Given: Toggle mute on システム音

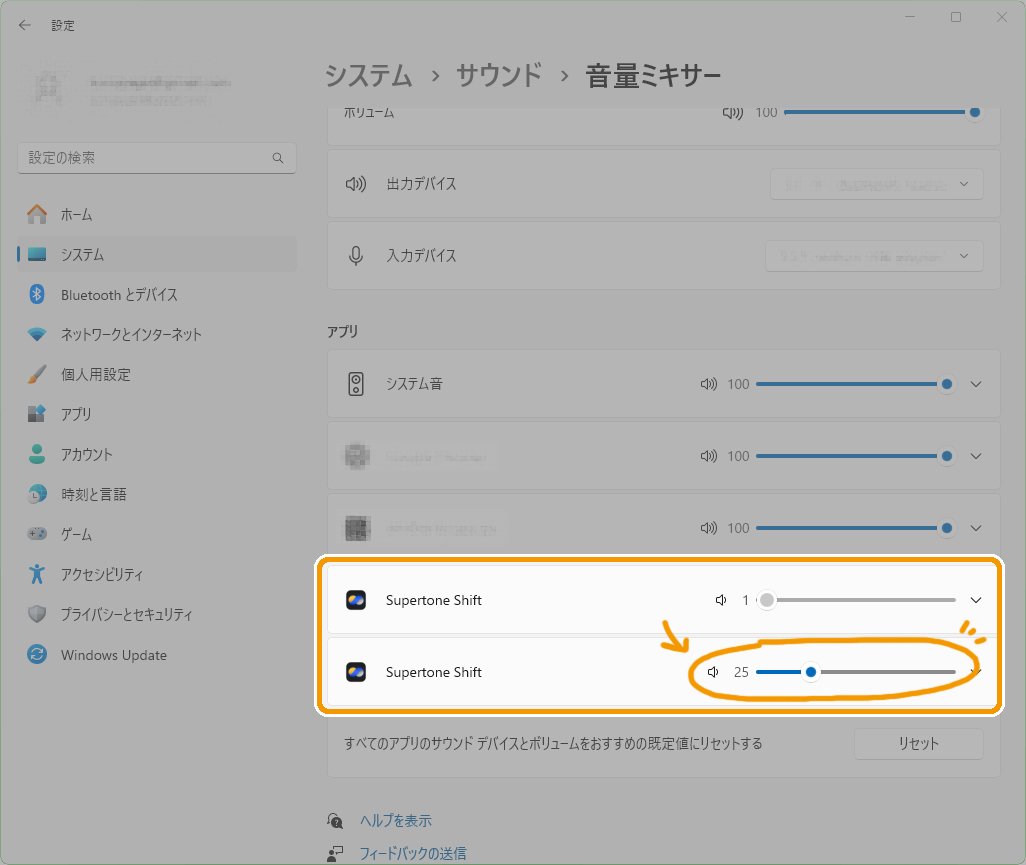Looking at the screenshot, I should pyautogui.click(x=708, y=383).
